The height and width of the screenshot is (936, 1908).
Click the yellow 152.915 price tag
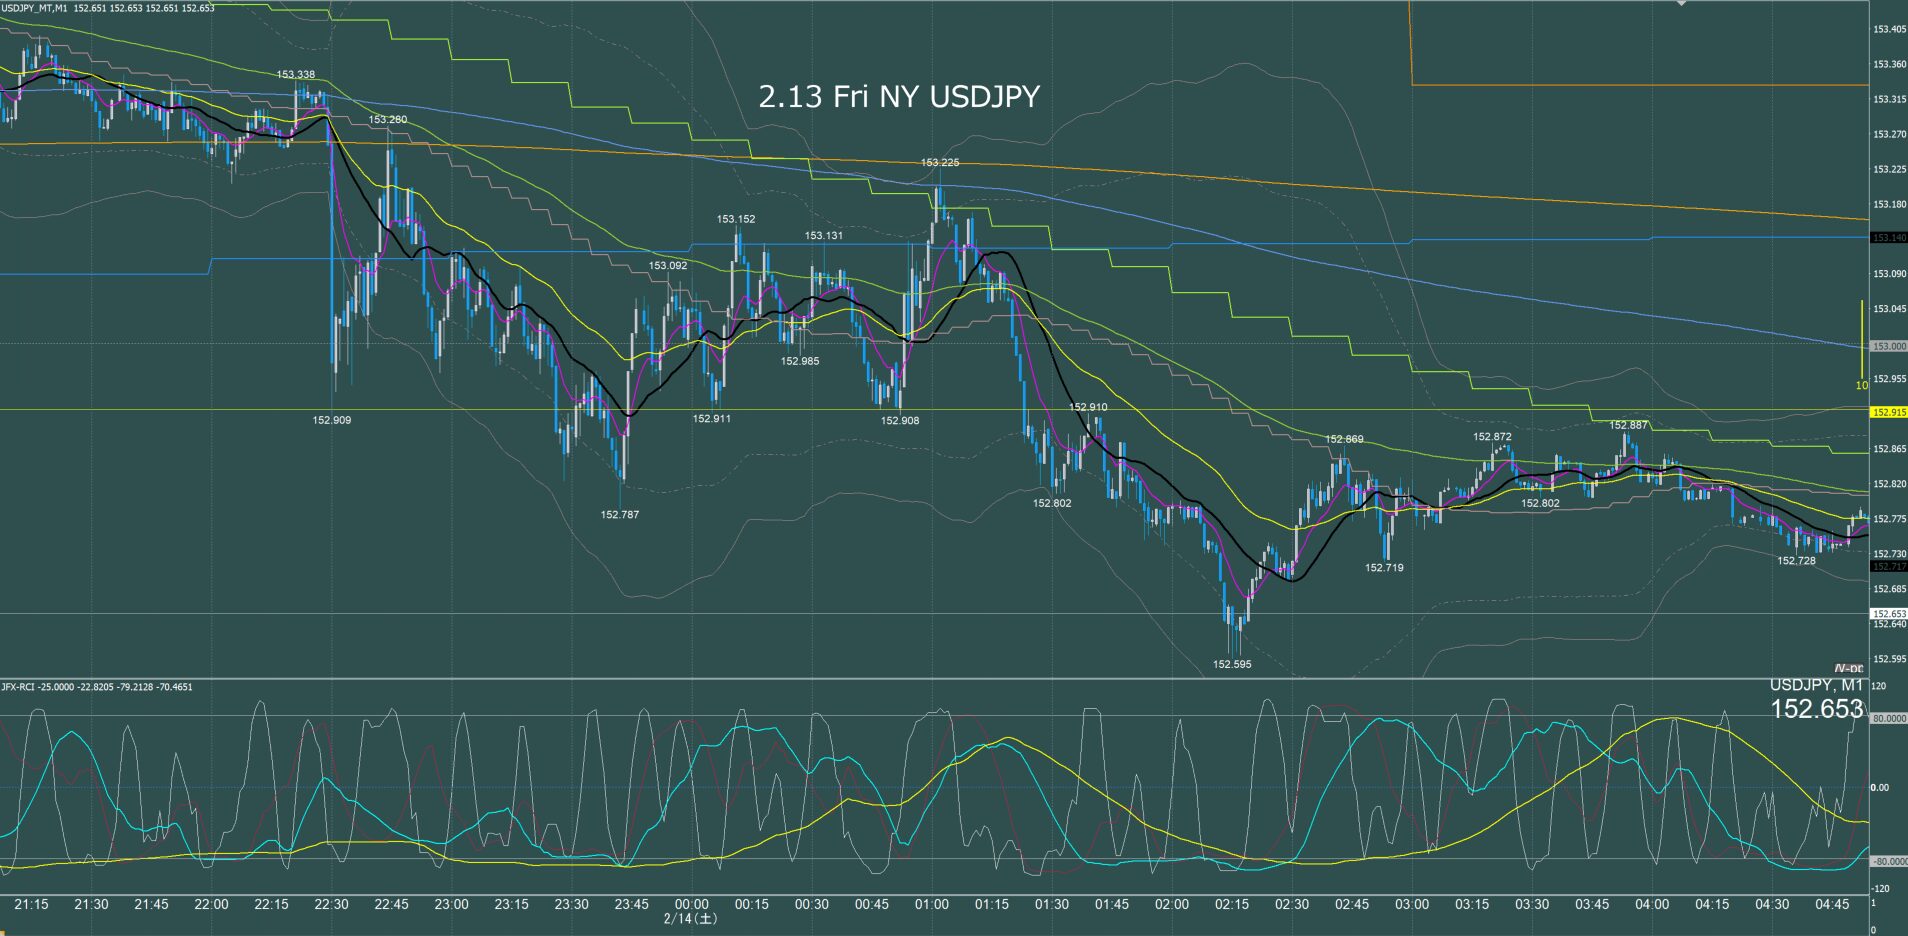pos(1888,412)
